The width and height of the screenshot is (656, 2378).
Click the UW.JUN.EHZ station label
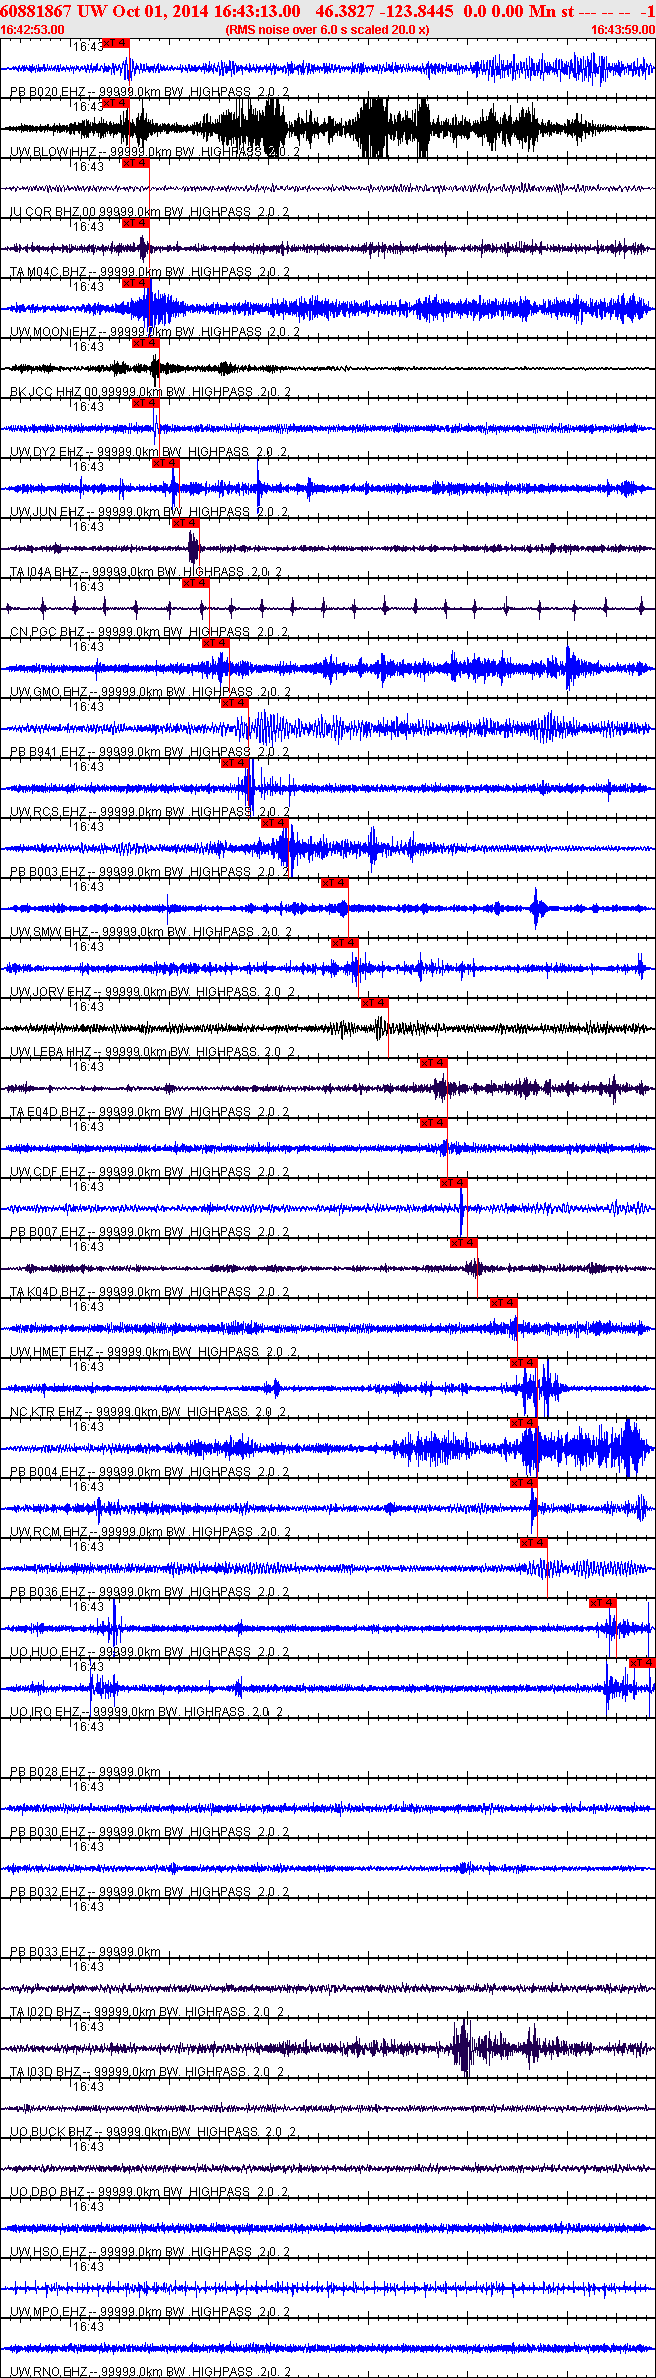(x=150, y=512)
